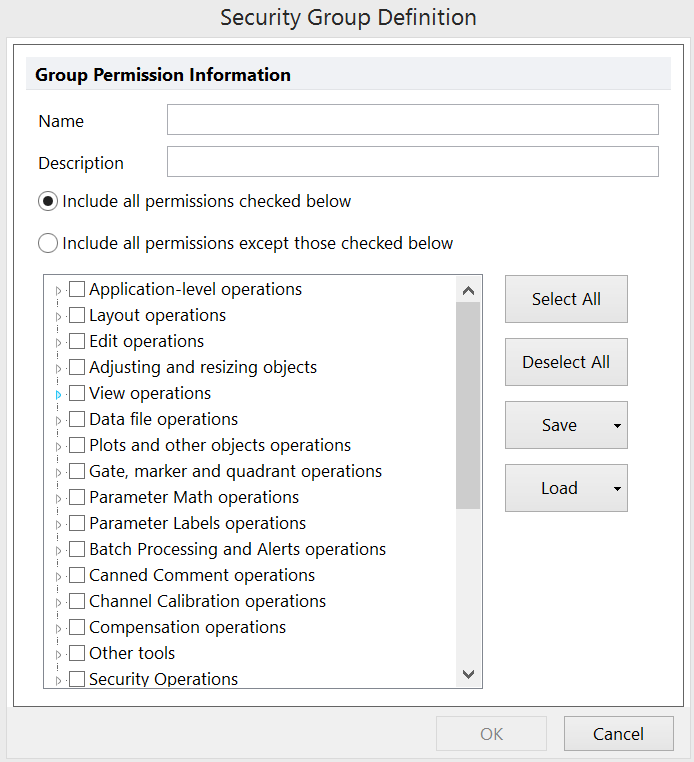Select 'Include all permissions checked below' radio
This screenshot has height=762, width=694.
pos(48,201)
